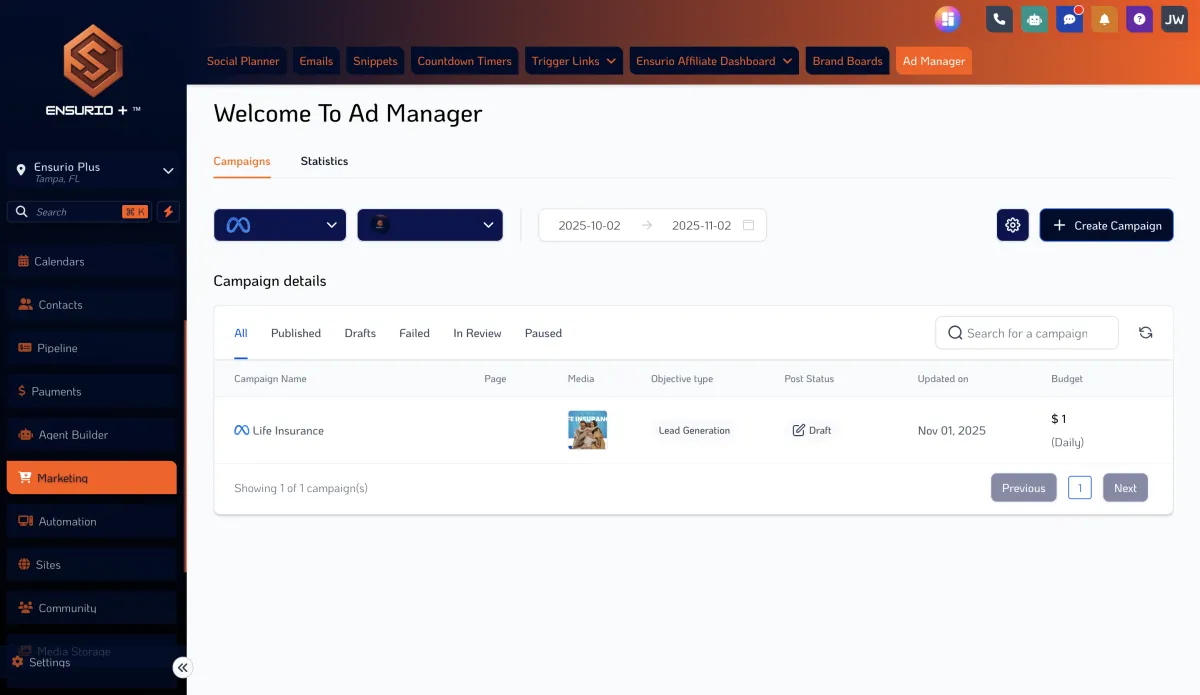Open Agent Builder in sidebar
The image size is (1200, 695).
tap(92, 435)
